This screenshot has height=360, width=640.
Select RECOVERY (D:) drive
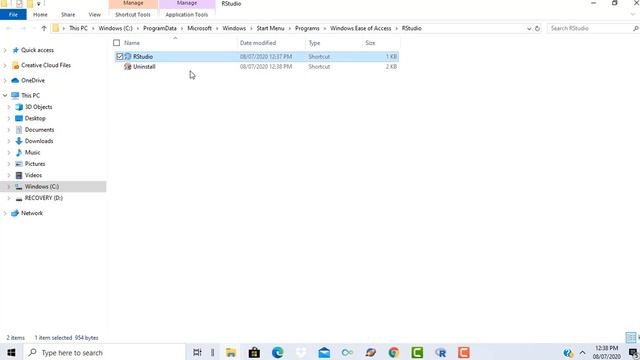click(44, 198)
